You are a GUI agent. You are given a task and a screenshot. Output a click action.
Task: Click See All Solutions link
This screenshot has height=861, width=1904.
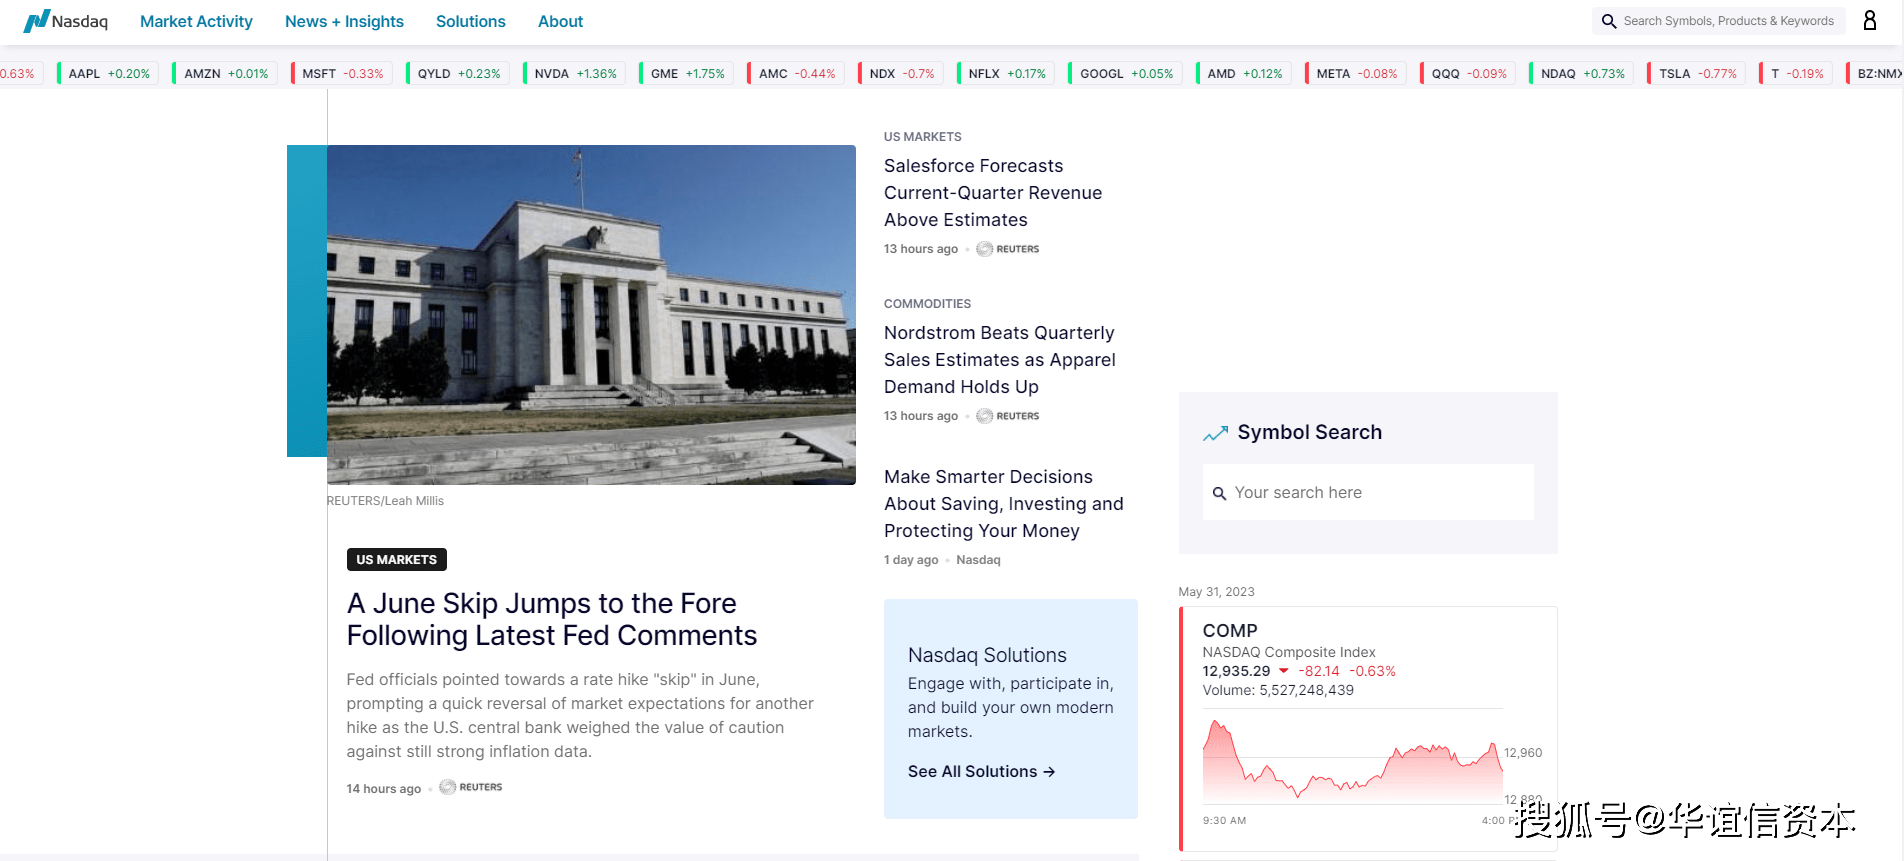(981, 772)
